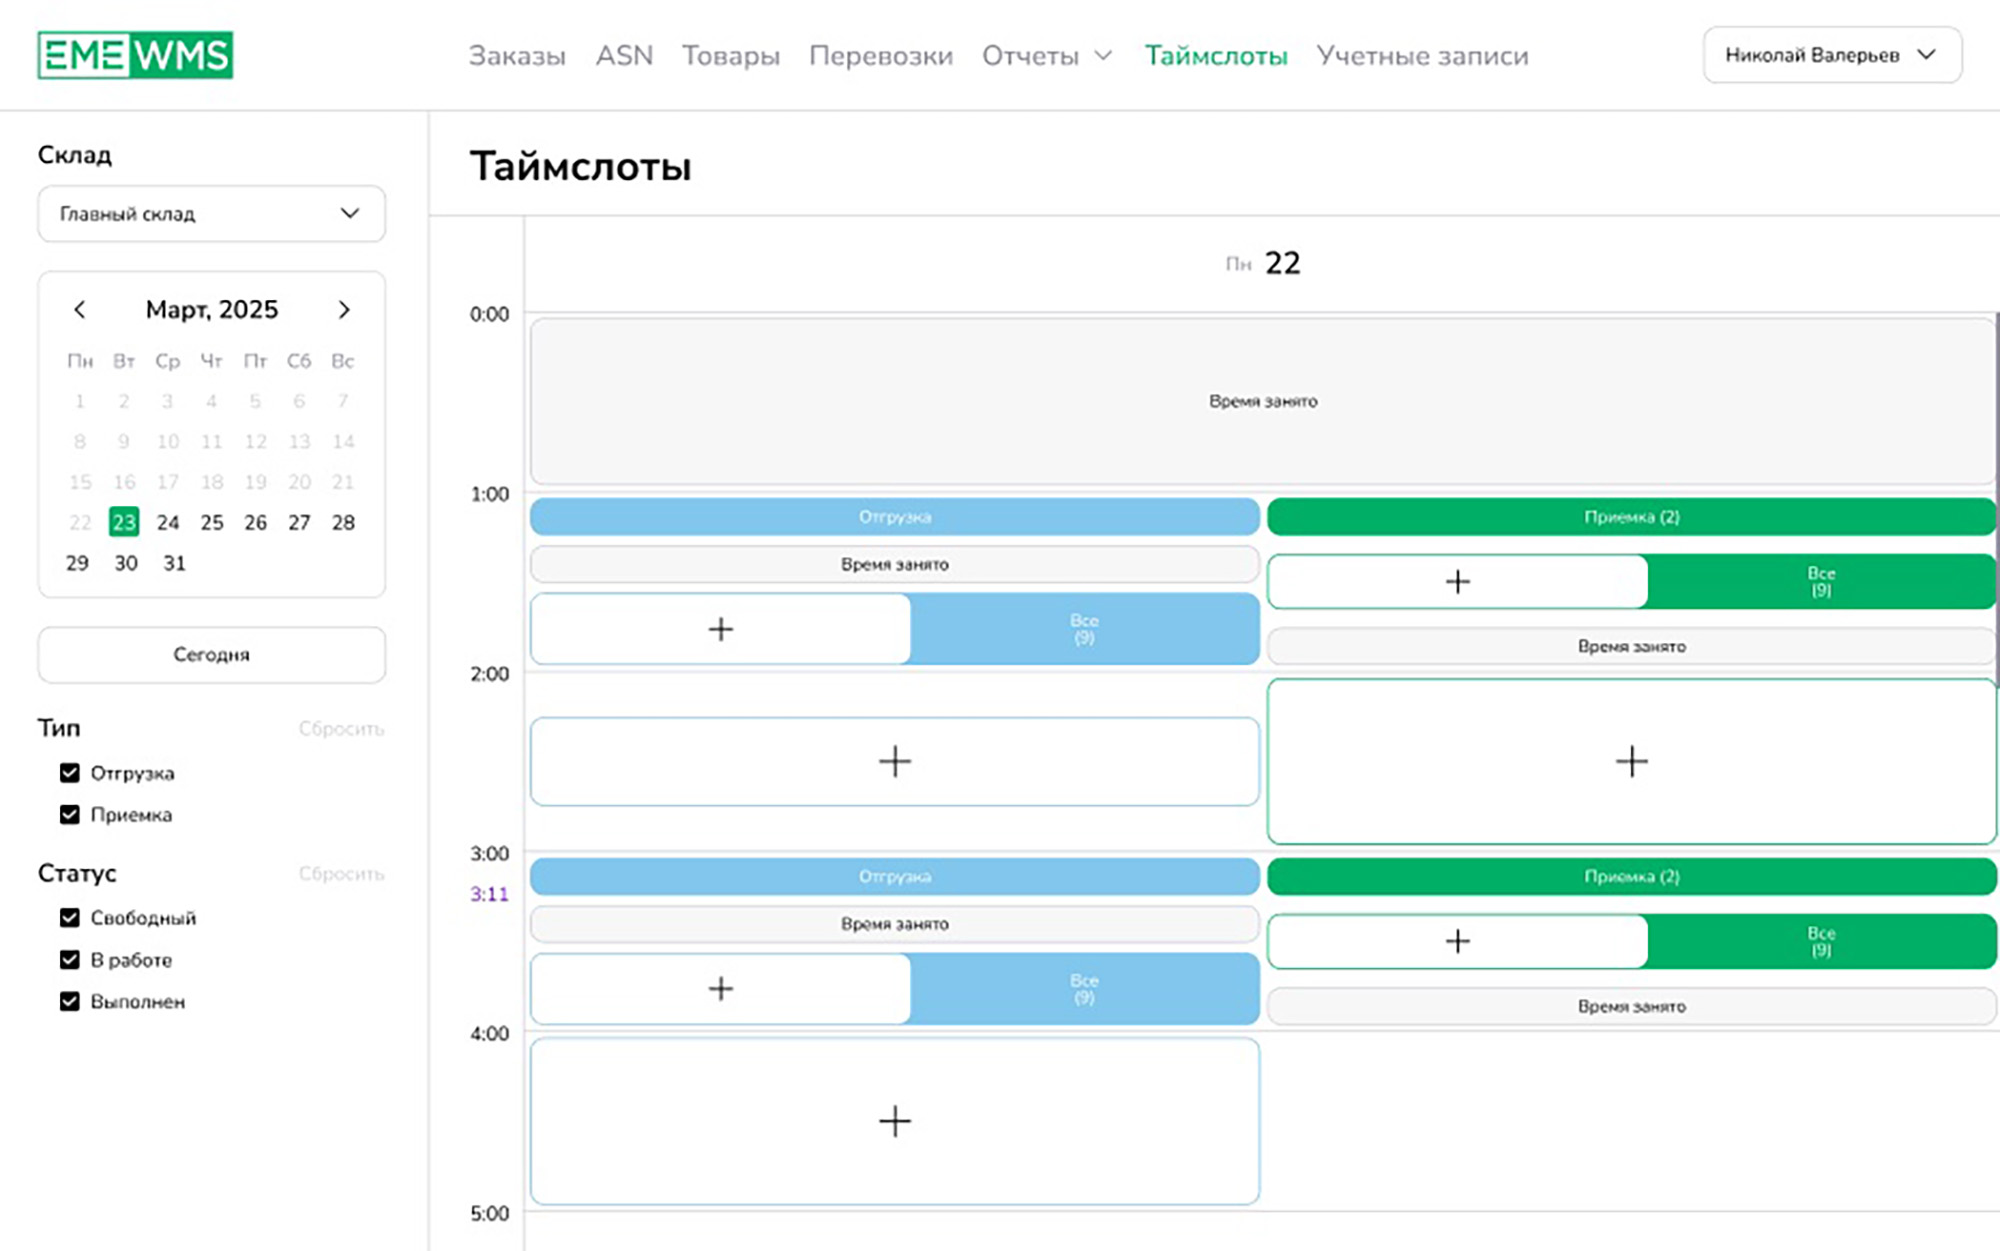This screenshot has height=1251, width=2000.
Task: Add slot in 2:00 shipment column
Action: 894,762
